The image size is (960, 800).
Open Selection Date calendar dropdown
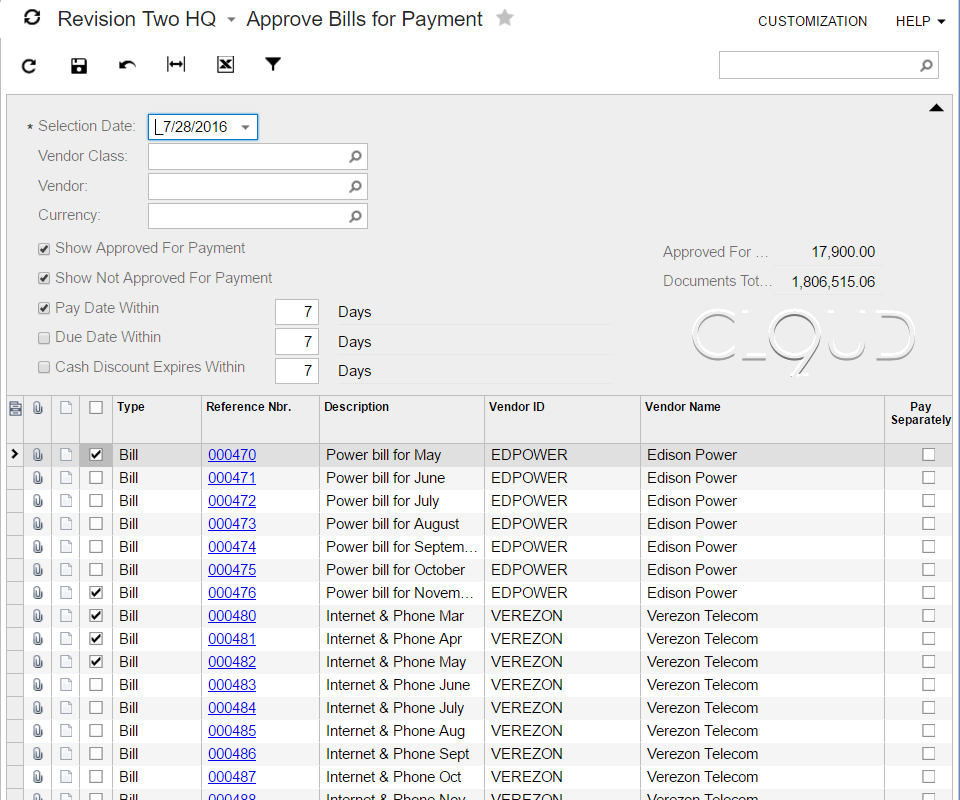[x=246, y=127]
